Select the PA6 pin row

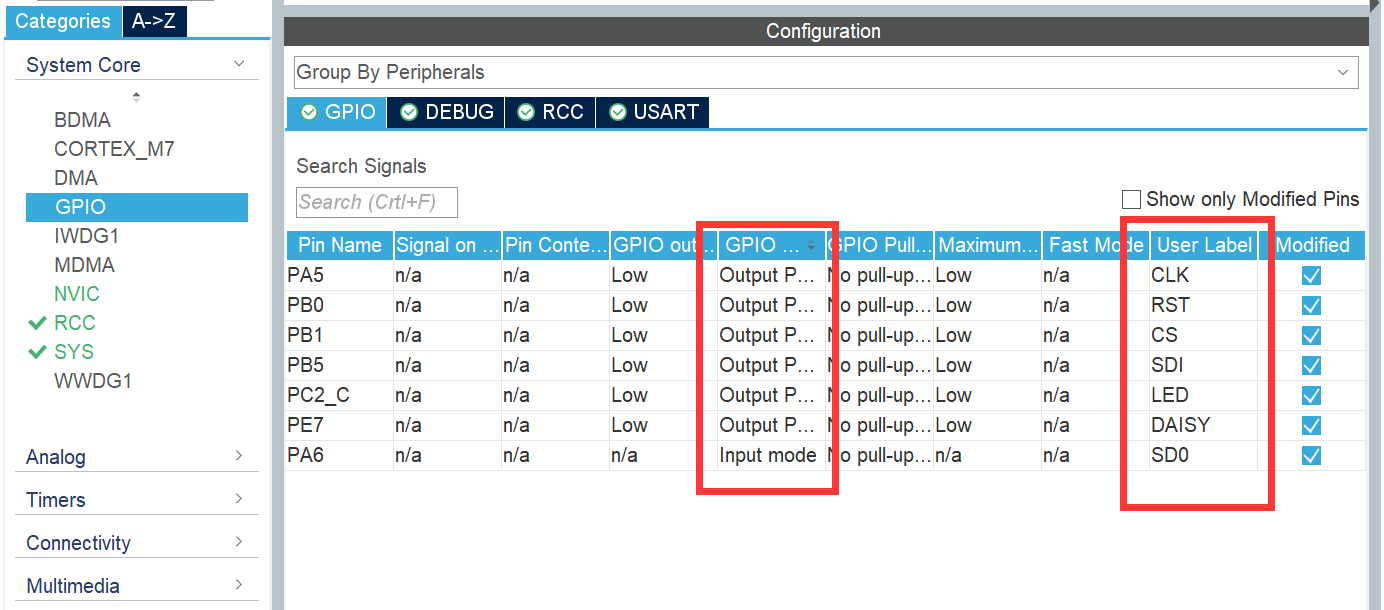(x=826, y=455)
